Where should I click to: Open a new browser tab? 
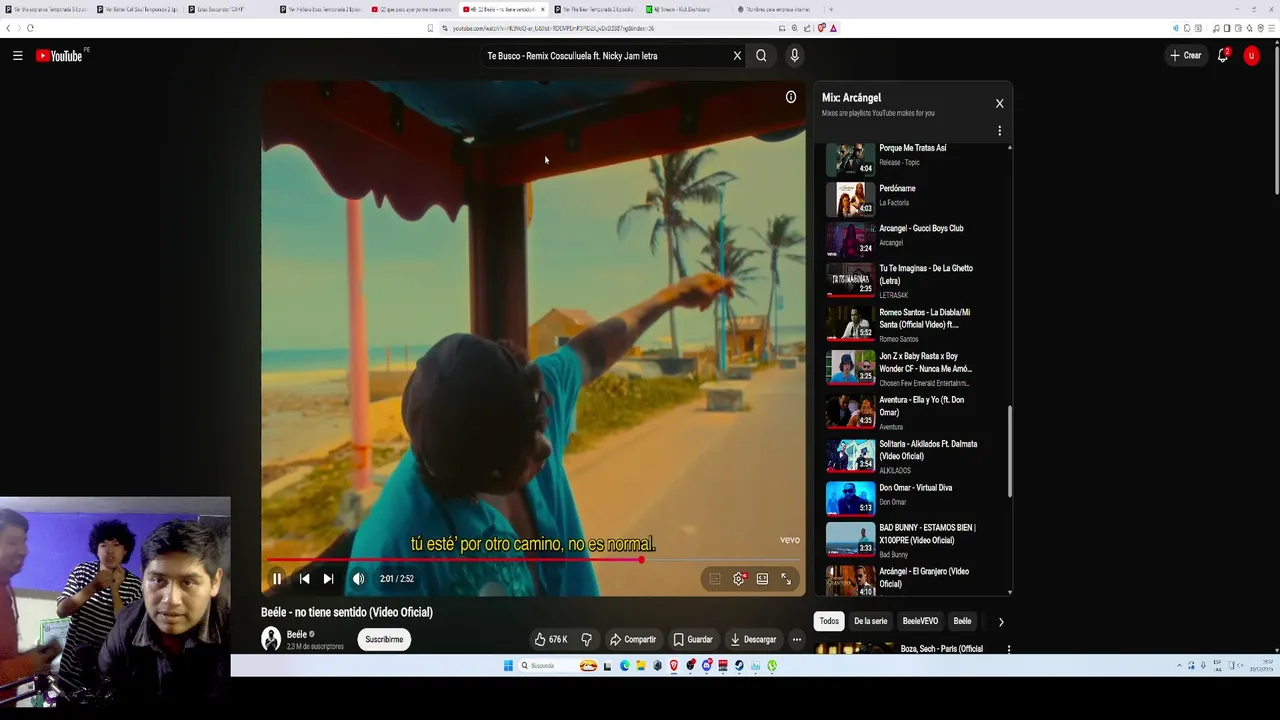(x=831, y=9)
